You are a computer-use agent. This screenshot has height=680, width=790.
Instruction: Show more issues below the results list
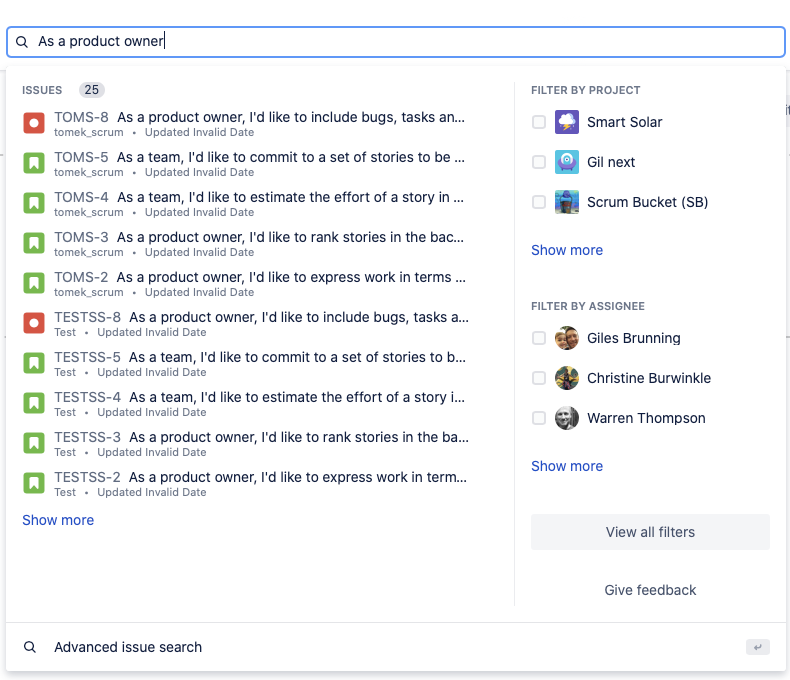(x=58, y=520)
